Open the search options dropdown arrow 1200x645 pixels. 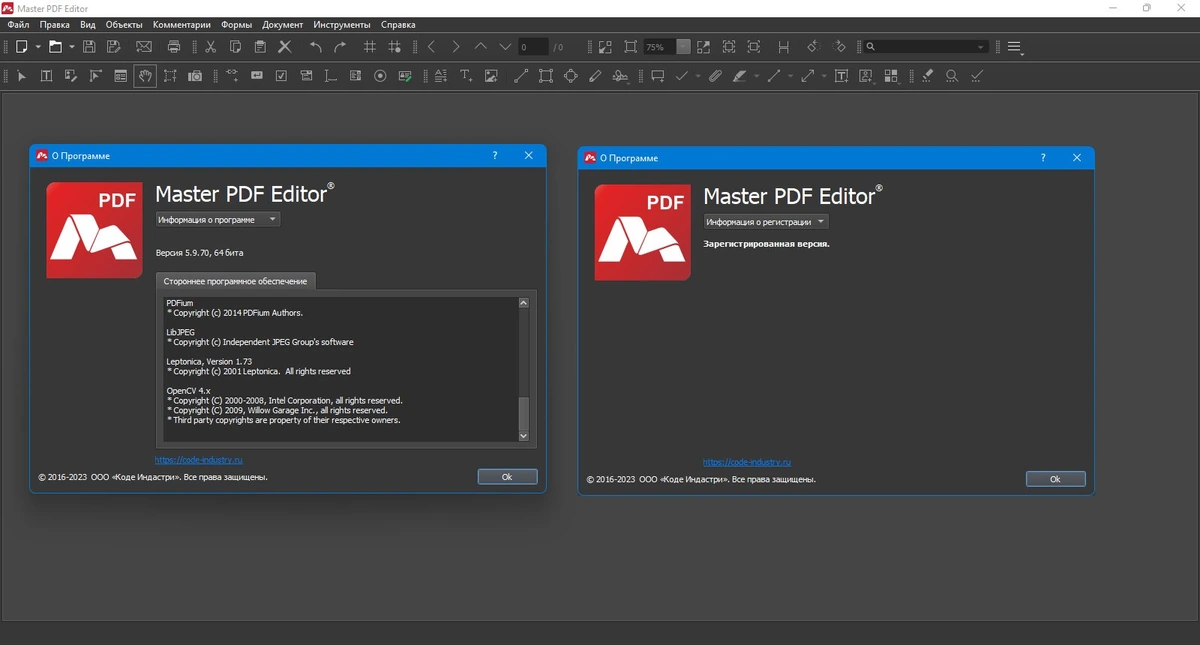coord(980,47)
